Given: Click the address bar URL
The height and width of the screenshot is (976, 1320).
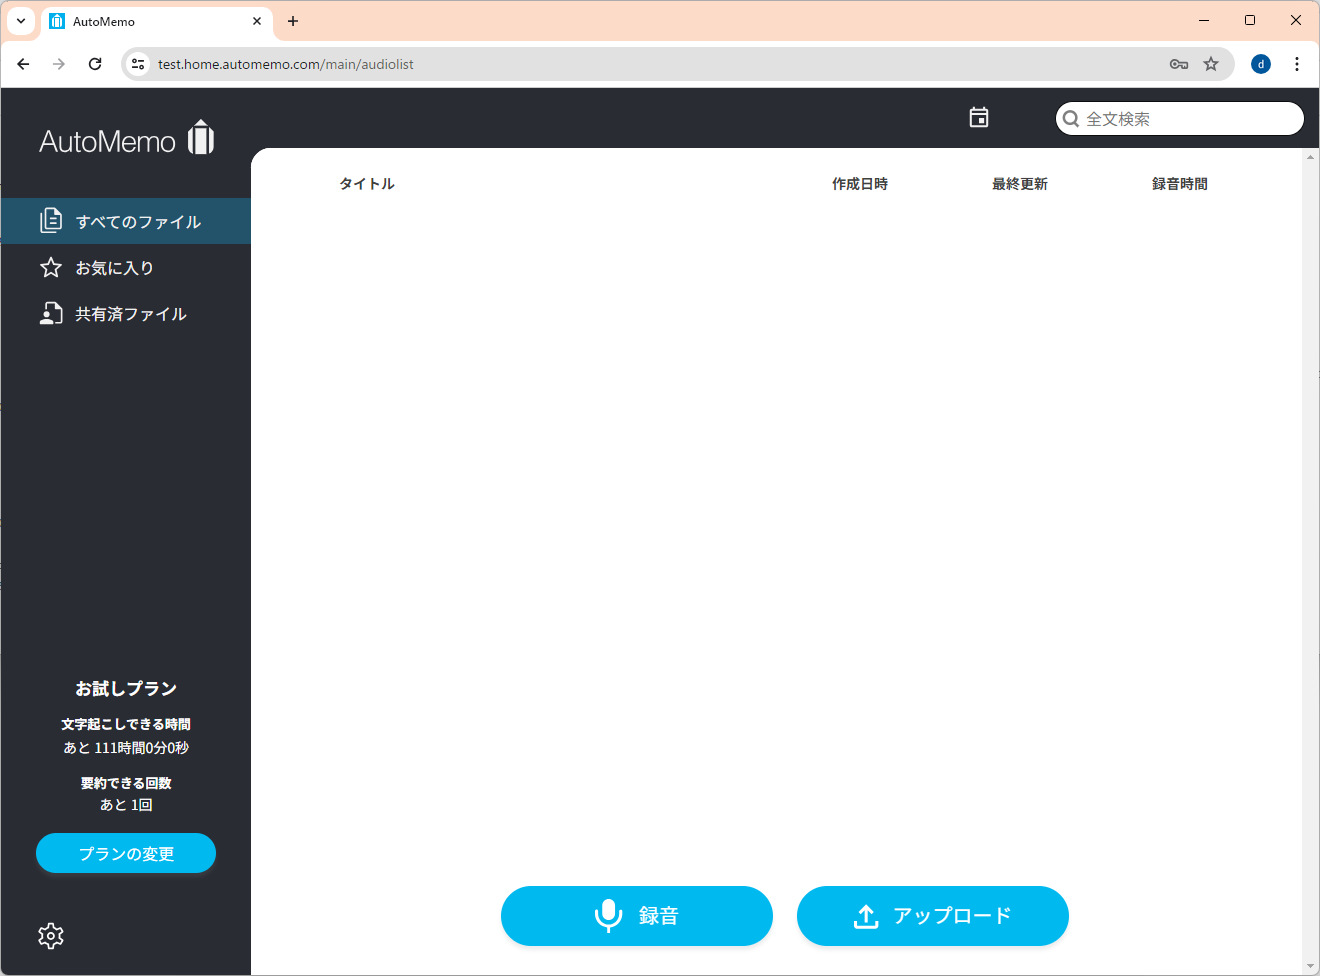Looking at the screenshot, I should click(x=286, y=64).
